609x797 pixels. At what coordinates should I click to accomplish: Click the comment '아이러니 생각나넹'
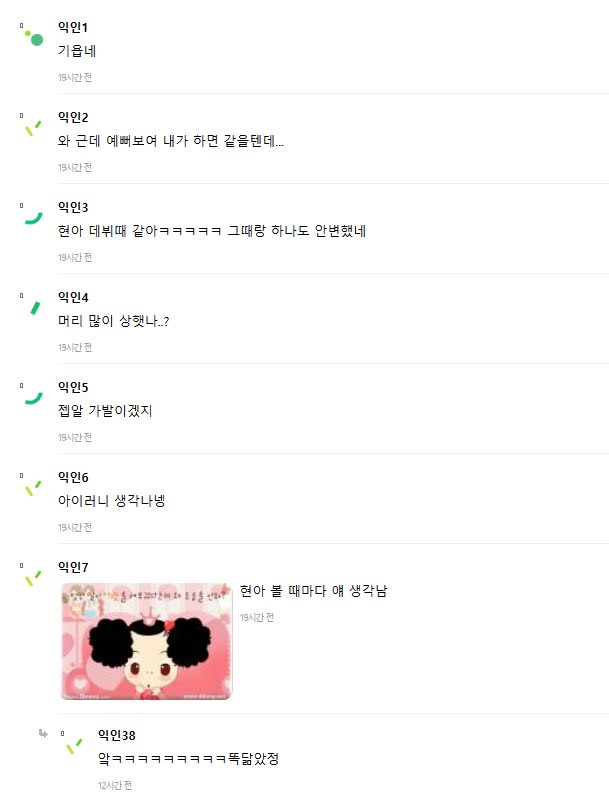[111, 501]
